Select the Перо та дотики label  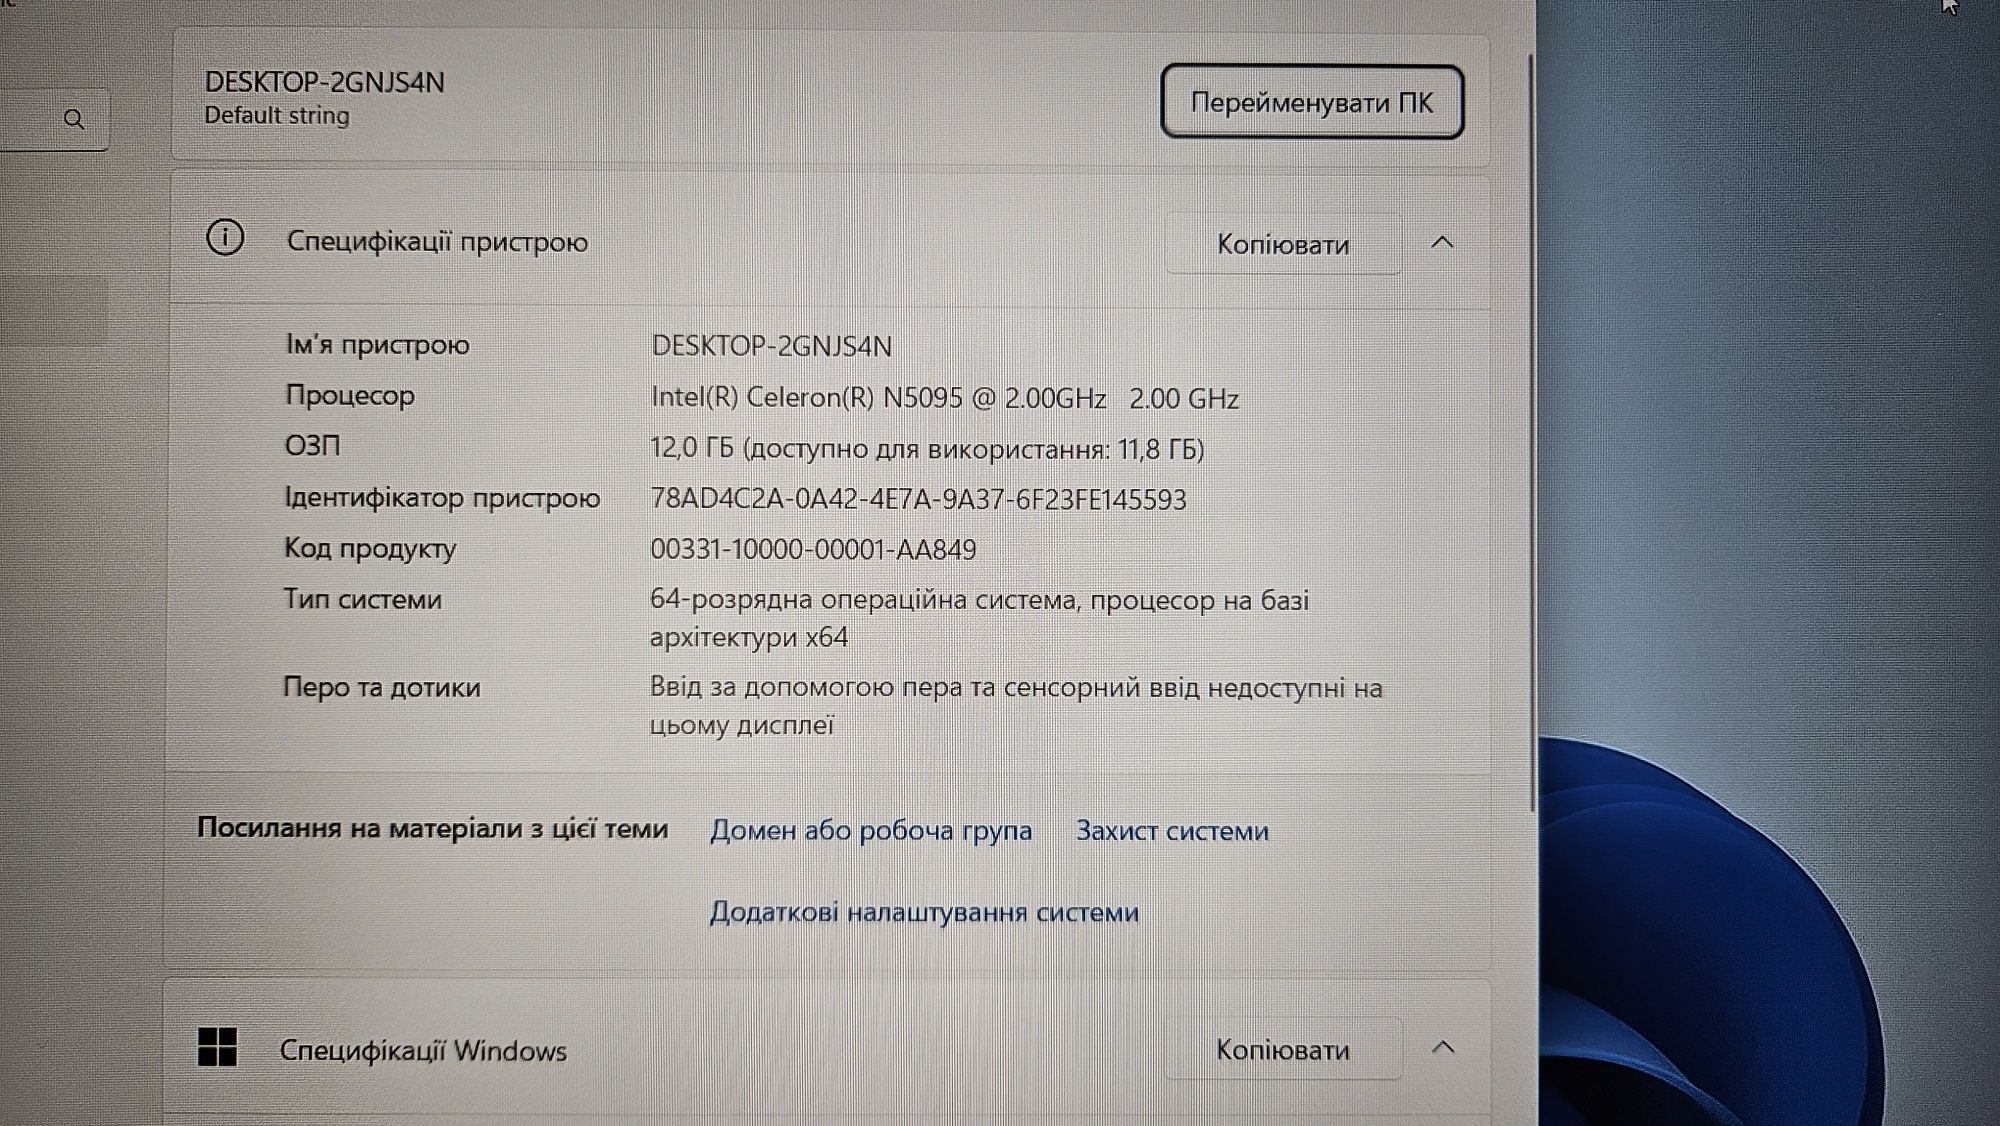coord(382,687)
